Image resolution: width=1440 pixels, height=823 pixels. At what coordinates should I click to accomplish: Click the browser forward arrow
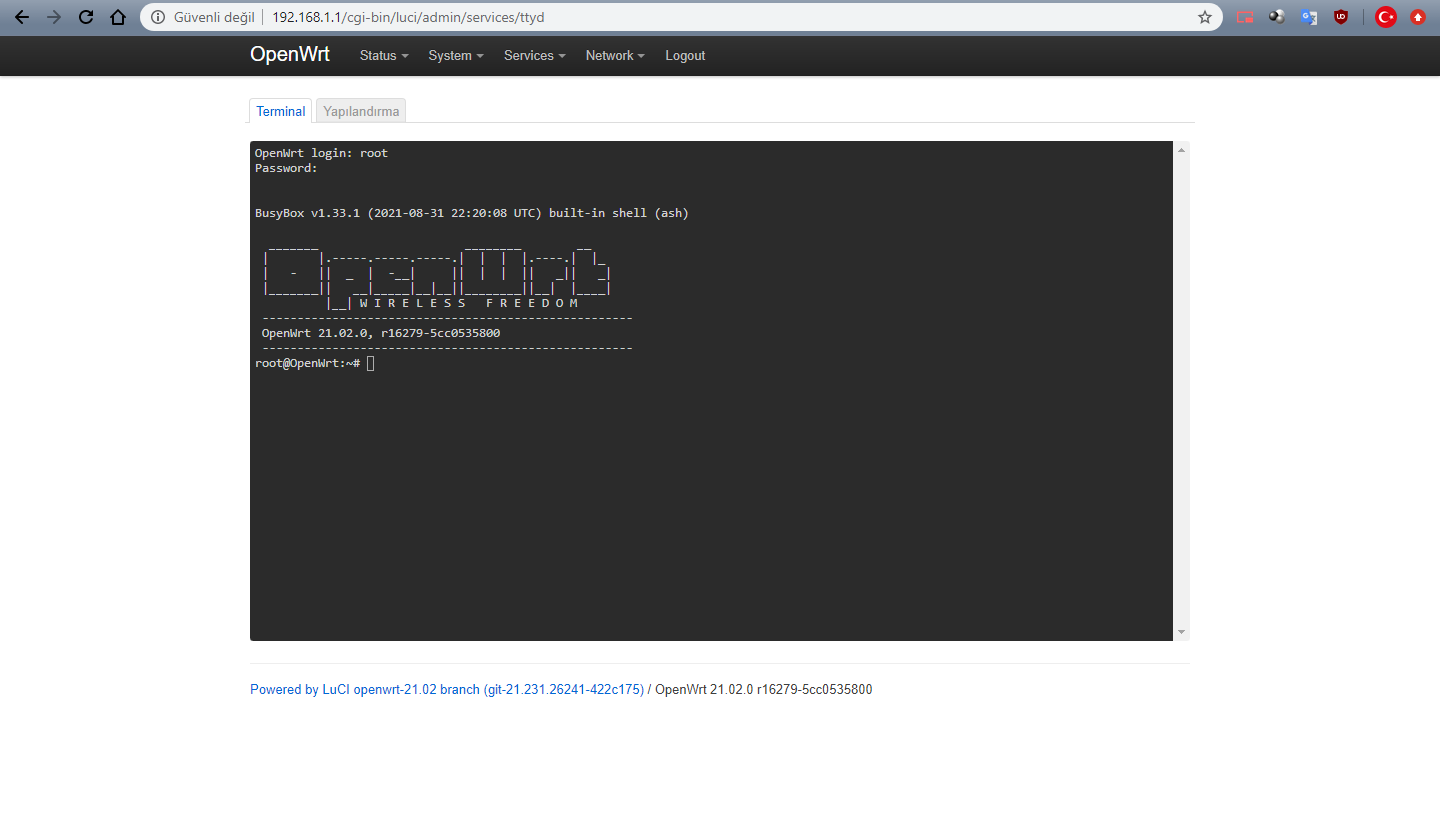click(x=54, y=17)
